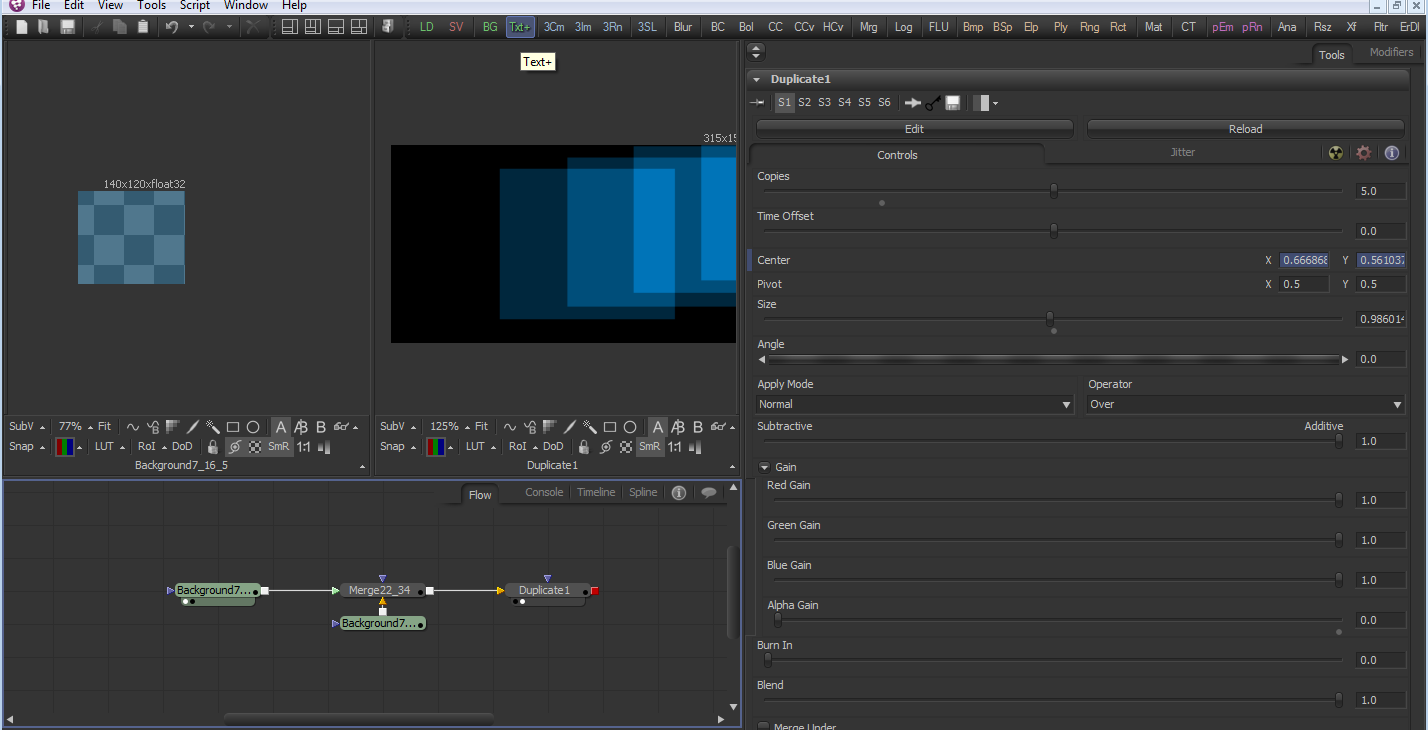Switch to the Jitter tab
Screen dimensions: 1428x730
point(1183,153)
